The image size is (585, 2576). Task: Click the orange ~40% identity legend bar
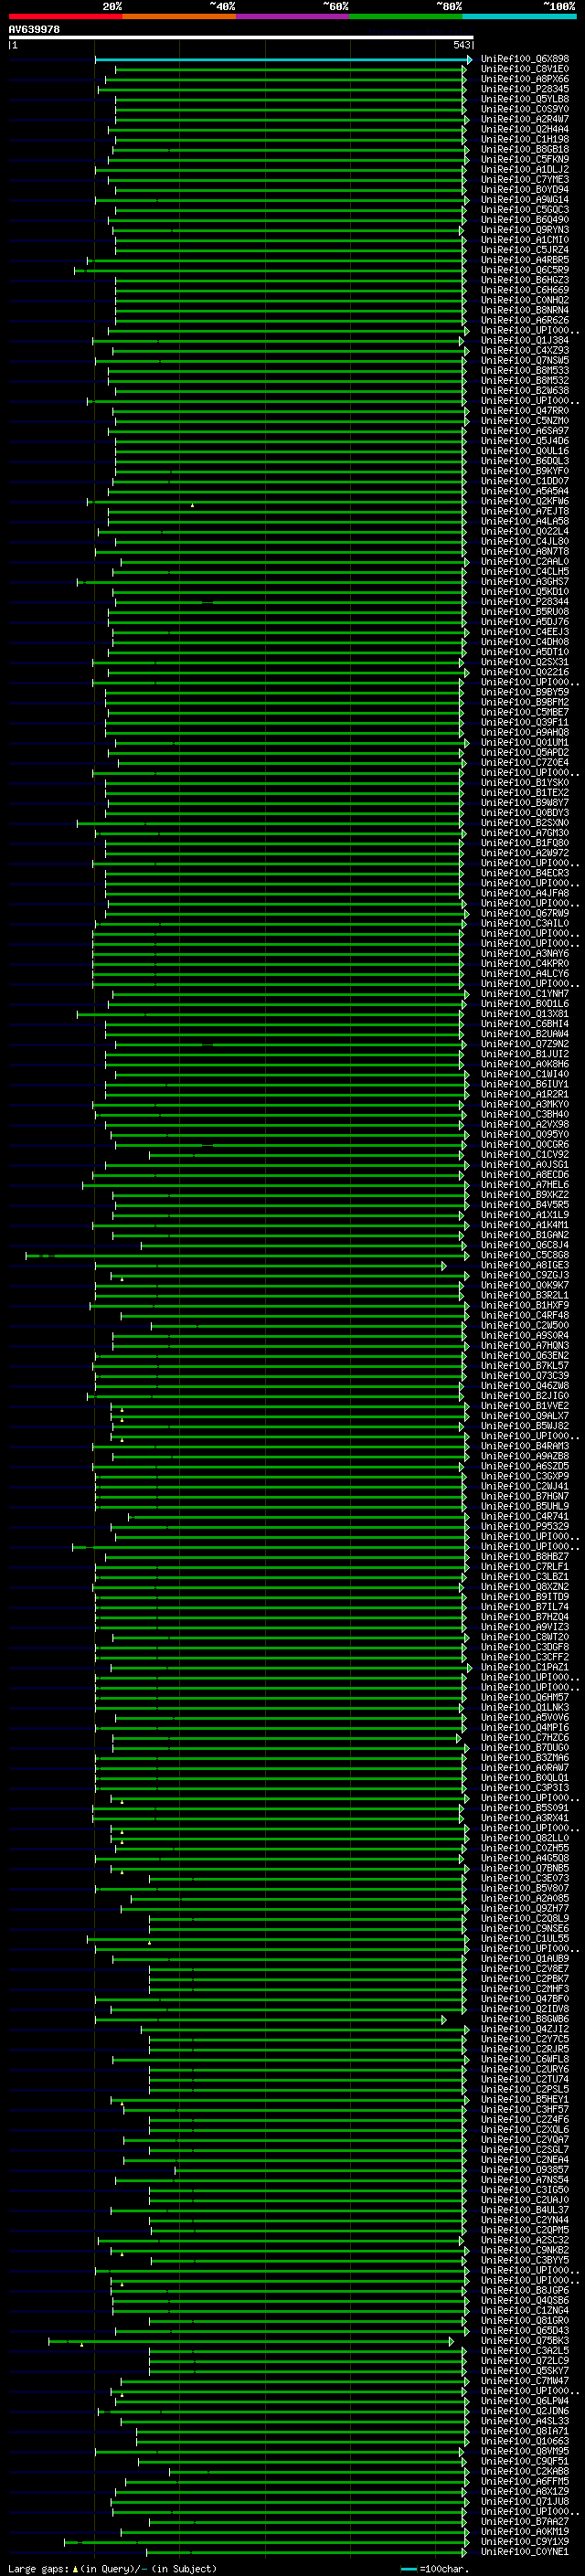pos(179,16)
